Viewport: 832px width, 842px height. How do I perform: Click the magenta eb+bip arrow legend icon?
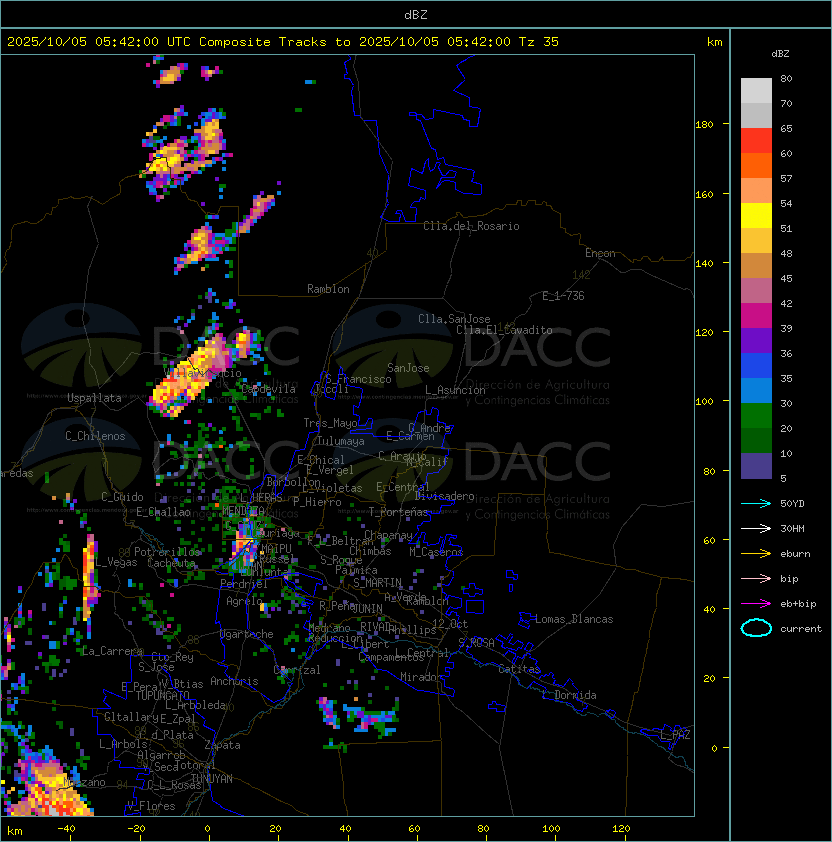click(x=756, y=604)
